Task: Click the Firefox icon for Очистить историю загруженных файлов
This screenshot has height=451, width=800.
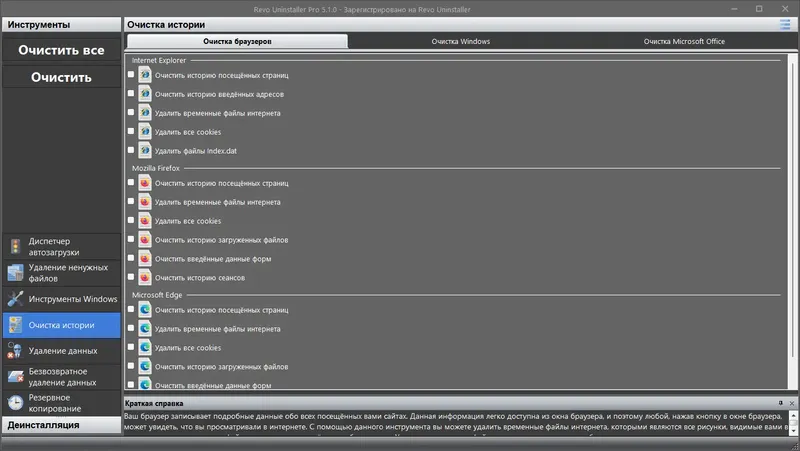Action: point(145,240)
